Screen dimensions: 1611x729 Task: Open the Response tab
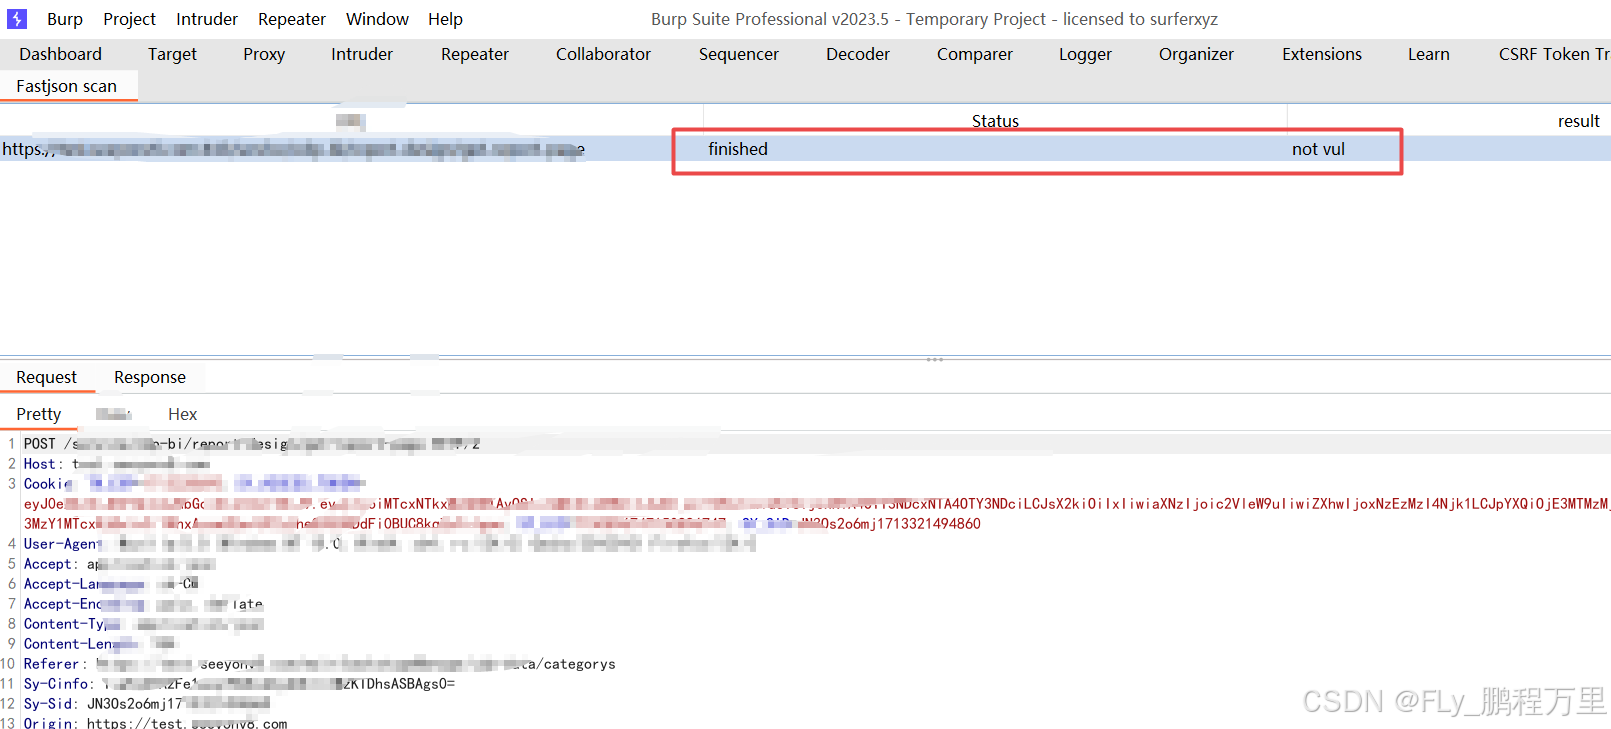[x=150, y=377]
